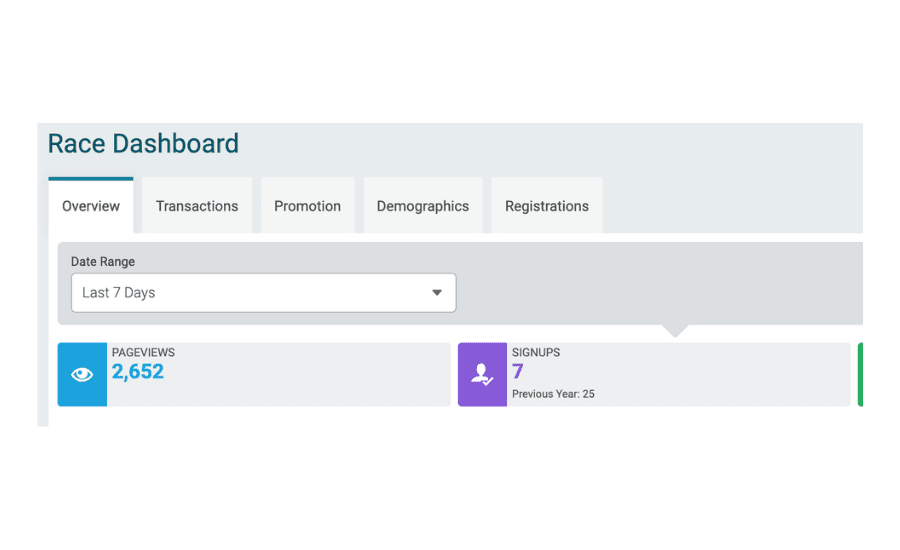Click the purple Signups user-check icon
Screen dimensions: 900x550
(x=482, y=374)
